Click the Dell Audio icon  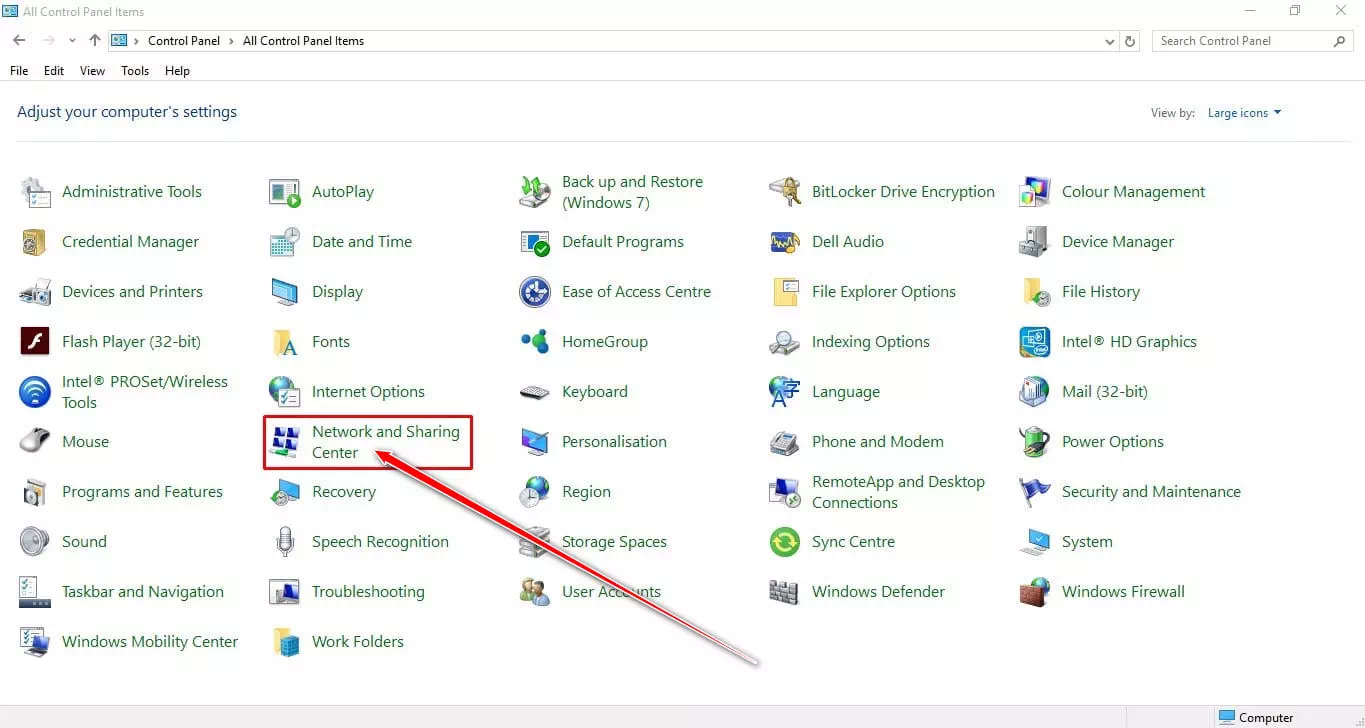click(x=785, y=242)
